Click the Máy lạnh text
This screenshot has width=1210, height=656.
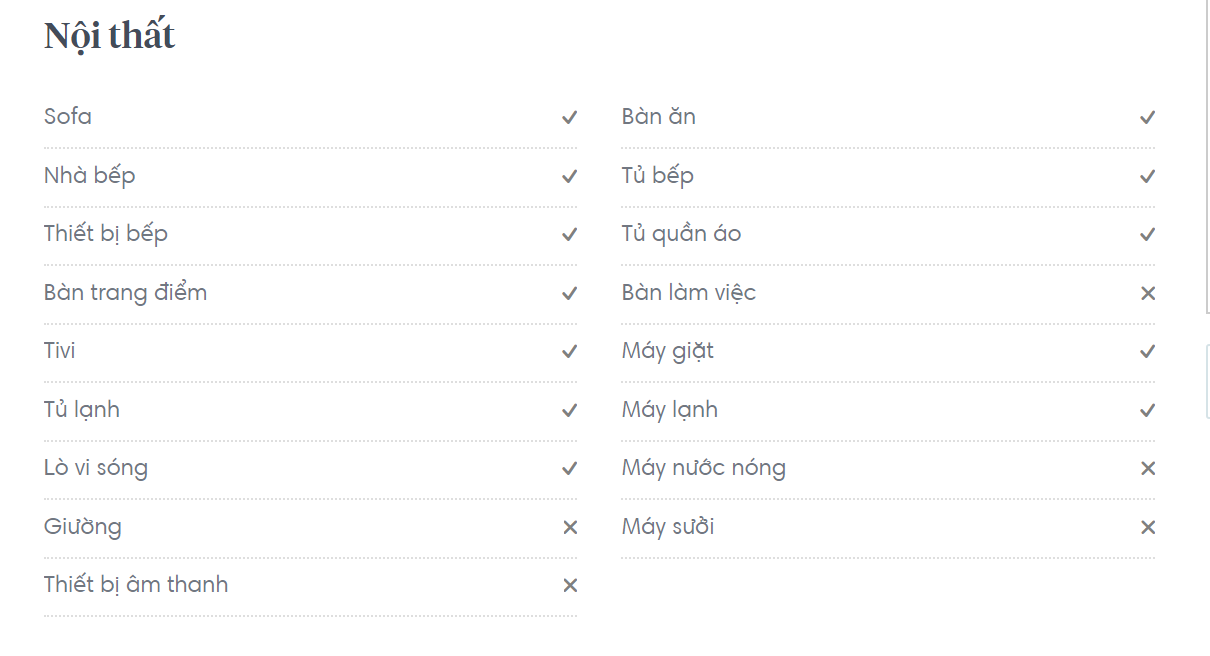[x=670, y=410]
